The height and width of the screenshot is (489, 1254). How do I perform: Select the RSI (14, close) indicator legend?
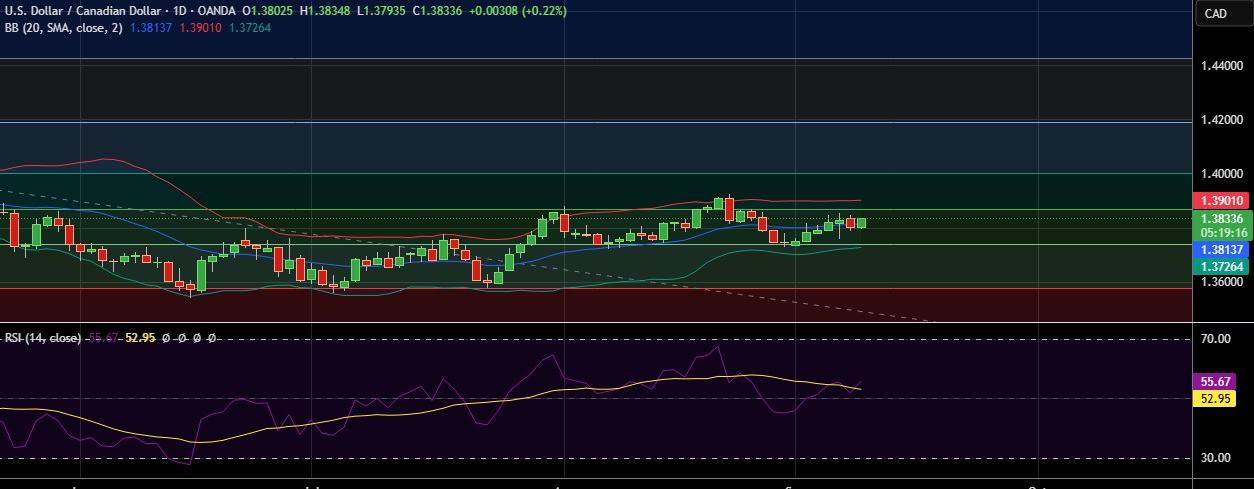(x=42, y=338)
